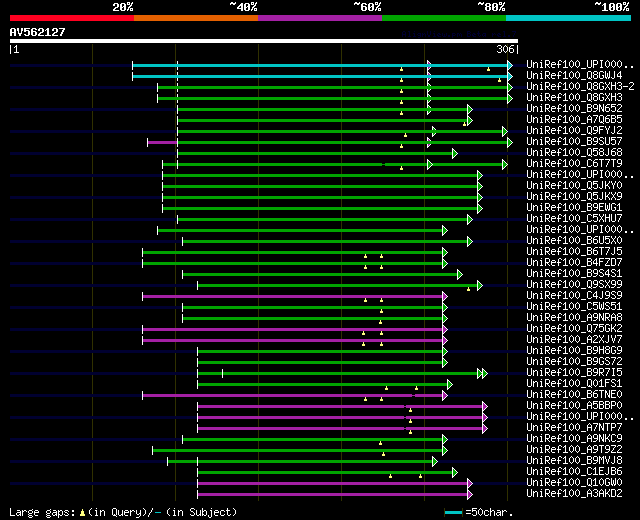Click the UniRef100_Q9SX99 label
Image resolution: width=640 pixels, height=520 pixels.
(x=574, y=284)
